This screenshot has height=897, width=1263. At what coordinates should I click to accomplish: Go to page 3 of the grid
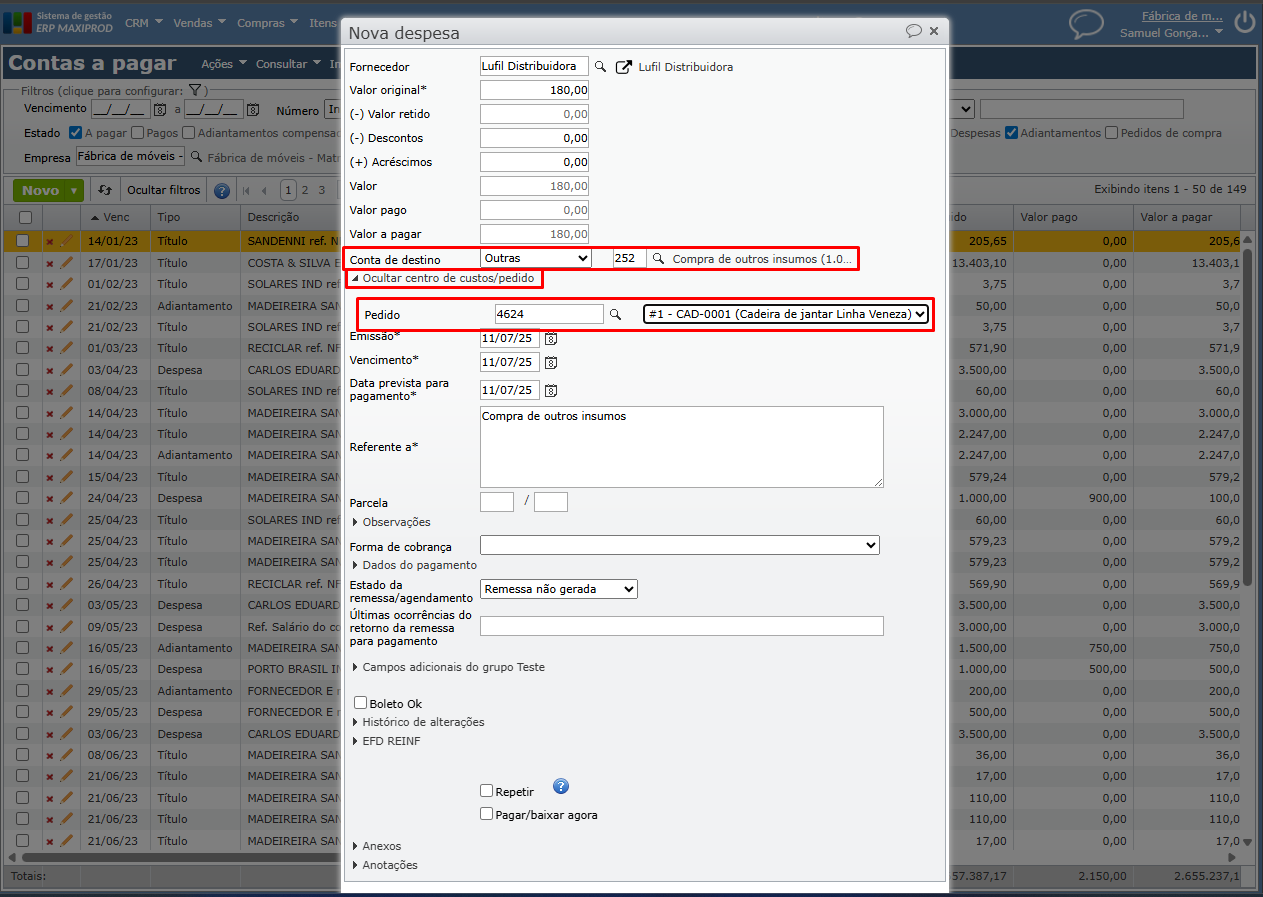[x=321, y=190]
